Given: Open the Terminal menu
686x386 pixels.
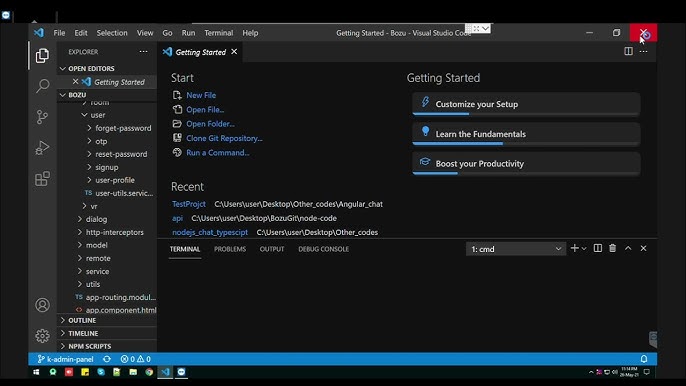Looking at the screenshot, I should 218,33.
